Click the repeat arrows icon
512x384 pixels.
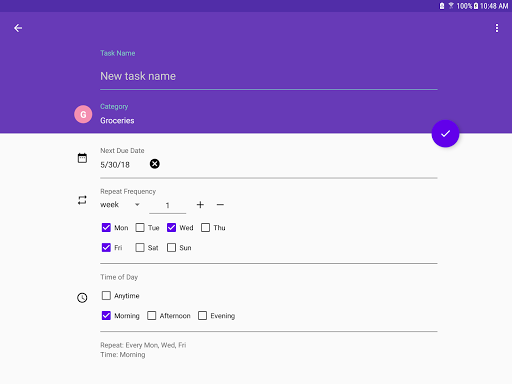(82, 200)
